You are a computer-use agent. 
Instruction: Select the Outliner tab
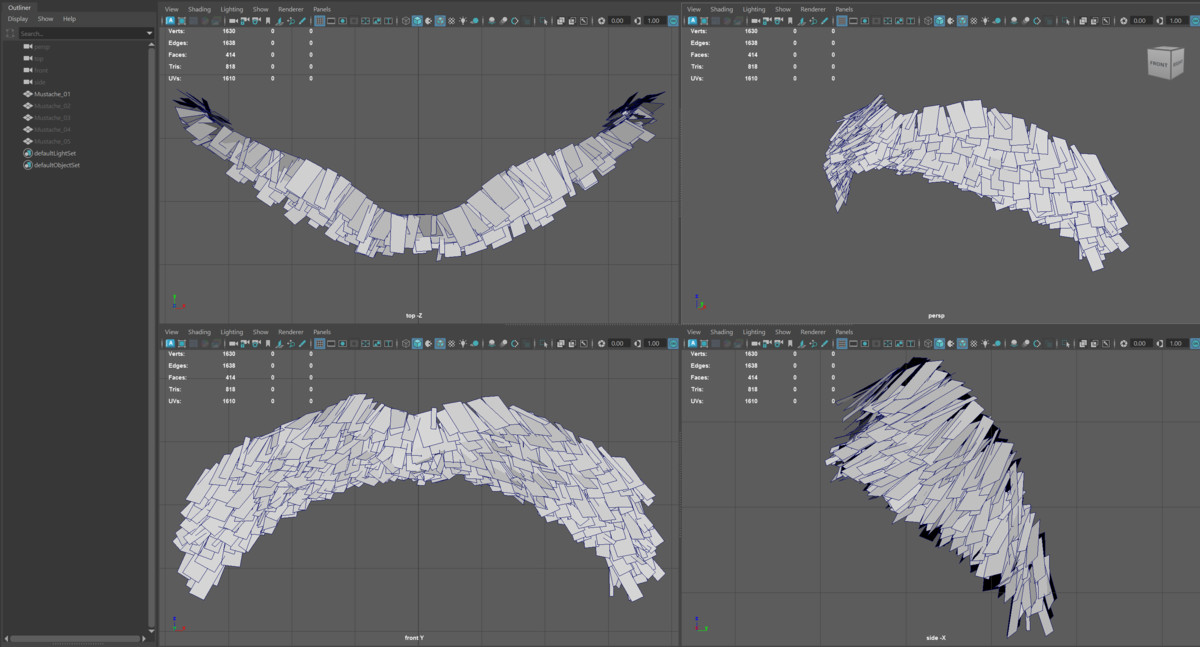click(19, 7)
